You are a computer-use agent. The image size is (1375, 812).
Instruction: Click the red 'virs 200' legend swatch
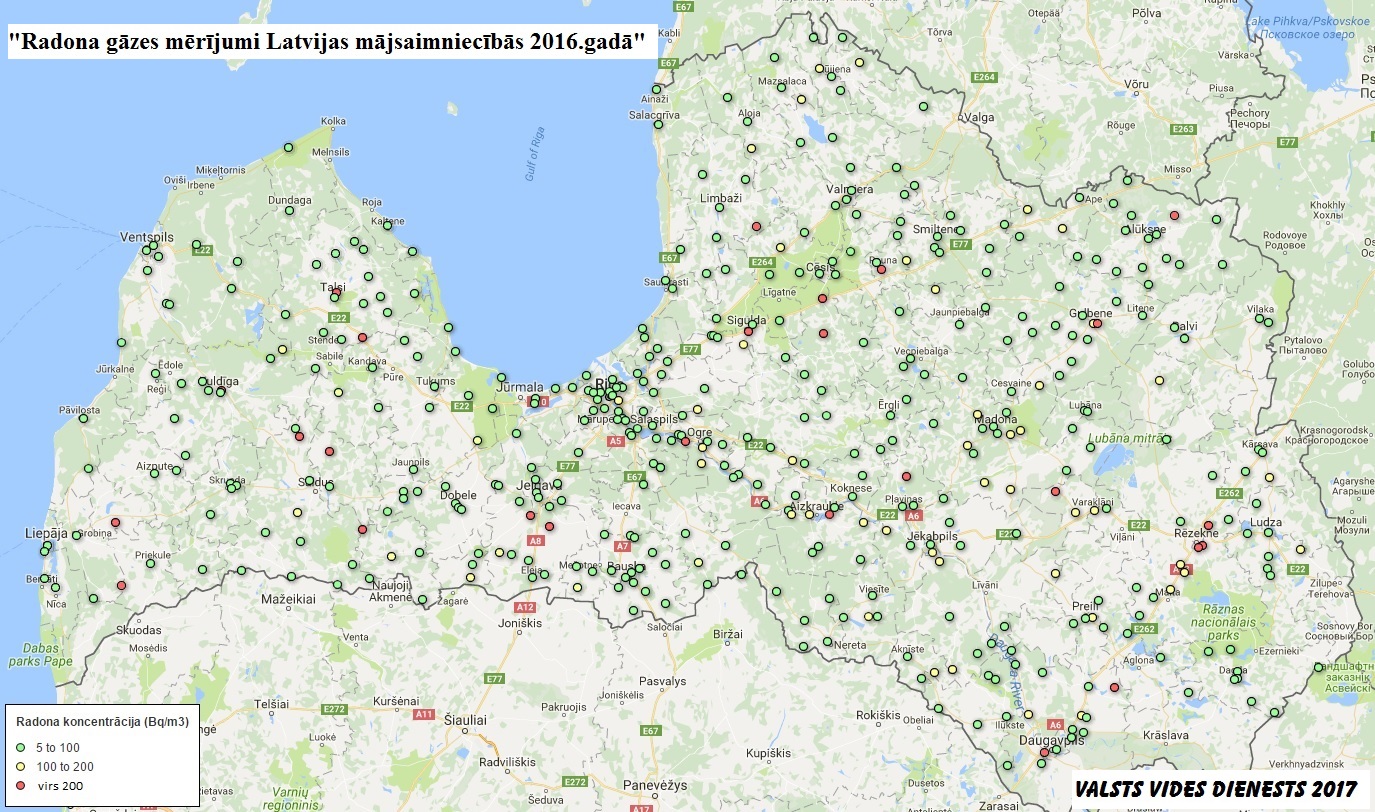(x=20, y=785)
